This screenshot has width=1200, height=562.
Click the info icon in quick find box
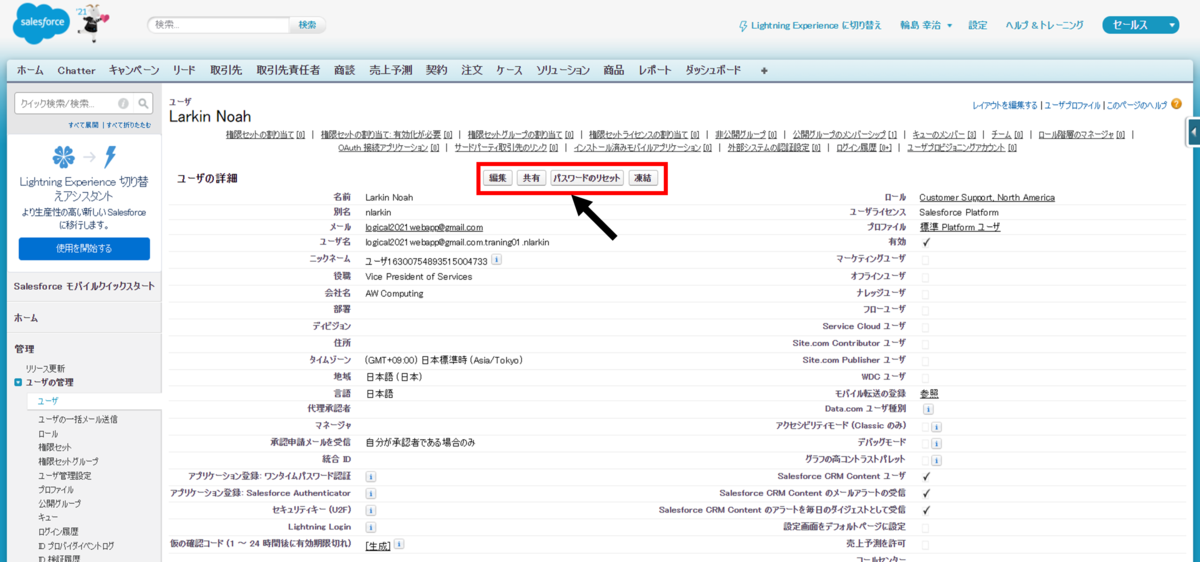point(123,103)
